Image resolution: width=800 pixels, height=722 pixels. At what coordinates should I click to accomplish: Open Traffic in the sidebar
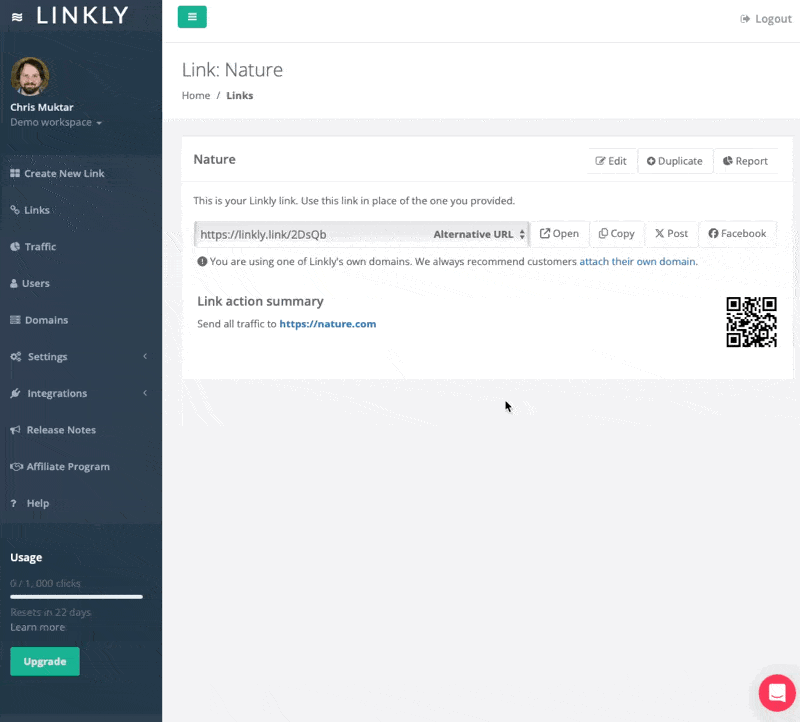point(40,247)
